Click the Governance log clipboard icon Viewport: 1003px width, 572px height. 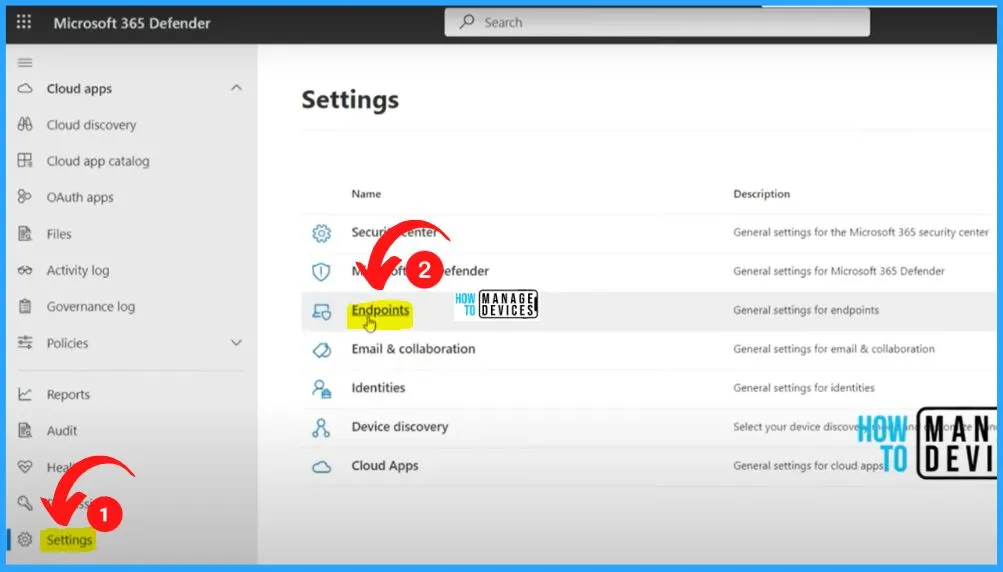pos(25,306)
